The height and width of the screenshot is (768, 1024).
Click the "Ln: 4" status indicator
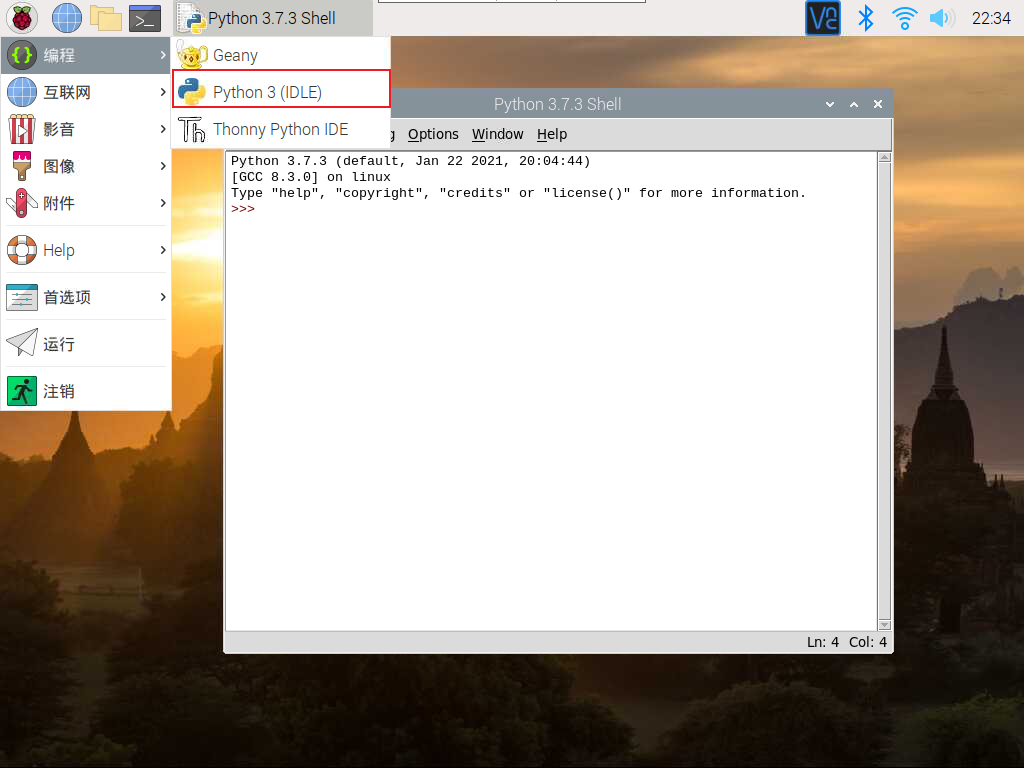823,642
